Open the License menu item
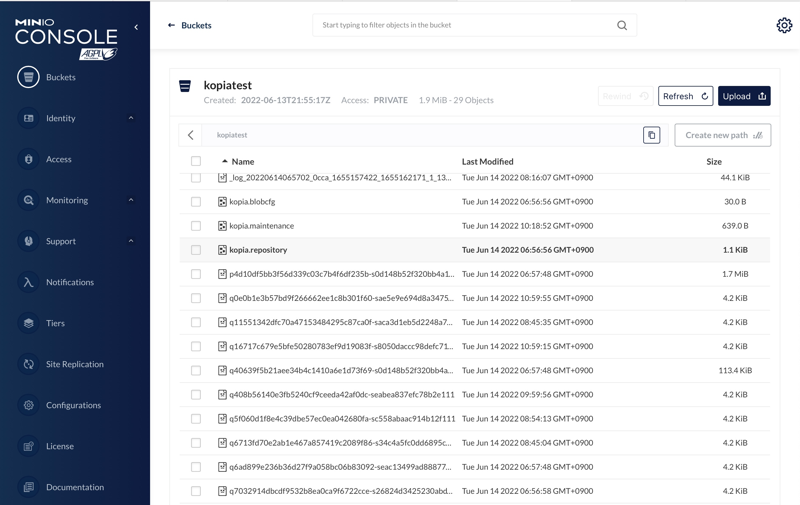Screen dimensions: 800x505 tap(60, 446)
